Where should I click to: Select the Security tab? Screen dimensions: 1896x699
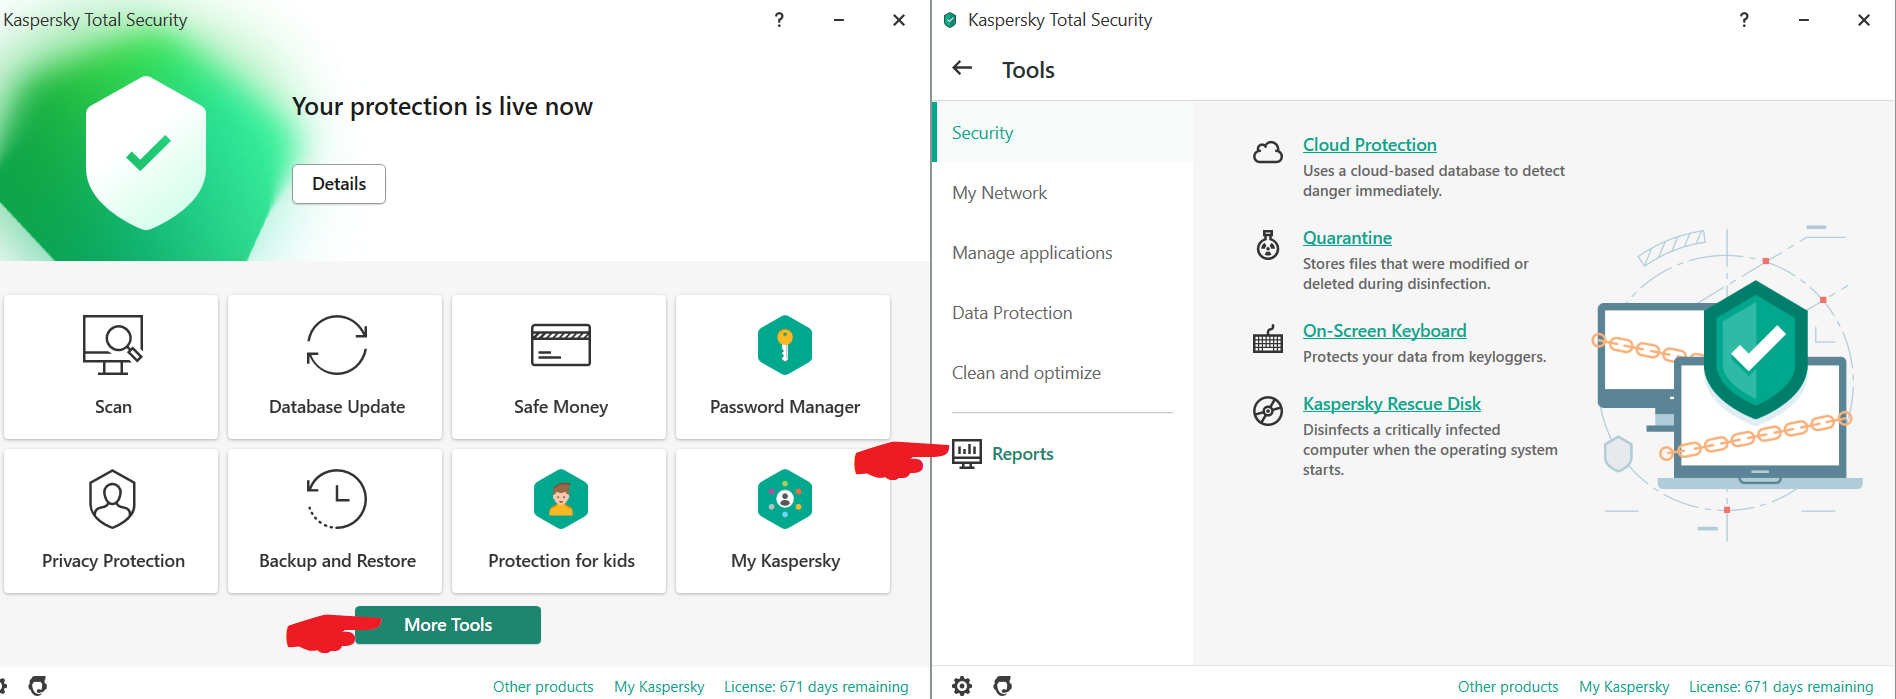(1063, 133)
